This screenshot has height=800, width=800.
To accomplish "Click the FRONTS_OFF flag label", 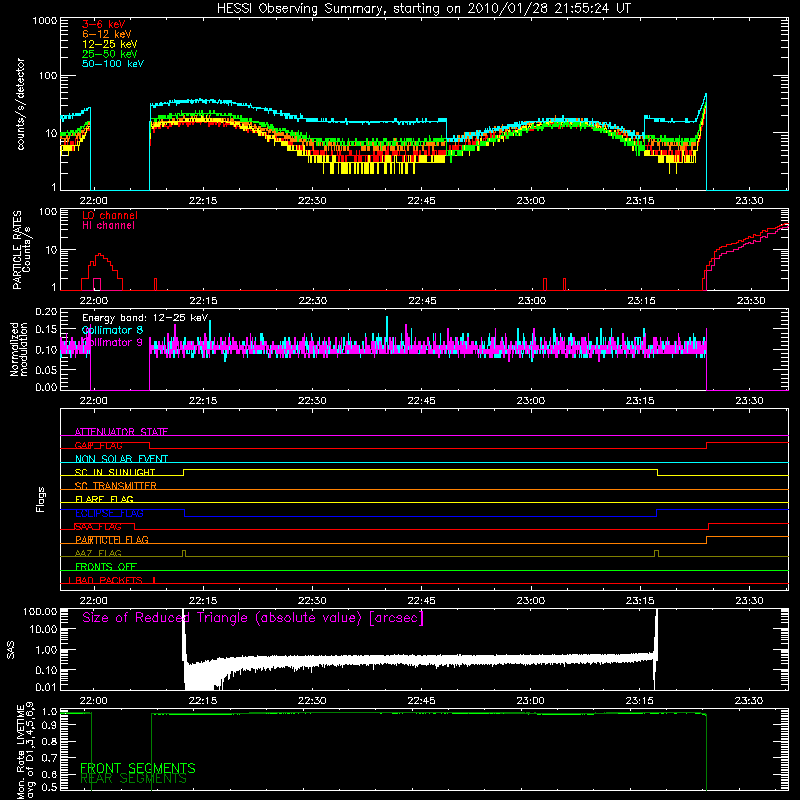I will pos(106,566).
